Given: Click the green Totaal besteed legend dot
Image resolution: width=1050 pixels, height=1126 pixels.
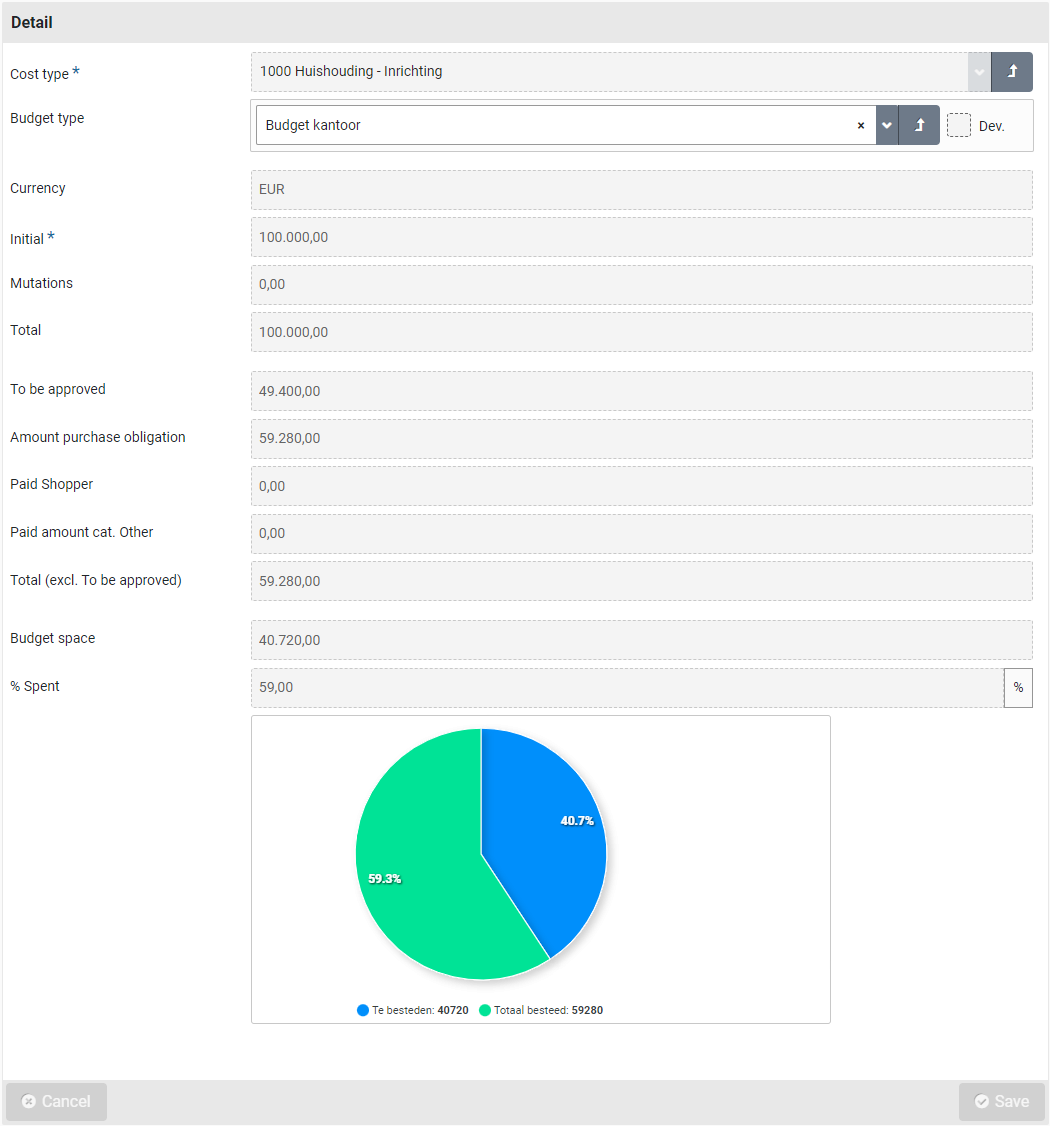Looking at the screenshot, I should coord(485,1010).
